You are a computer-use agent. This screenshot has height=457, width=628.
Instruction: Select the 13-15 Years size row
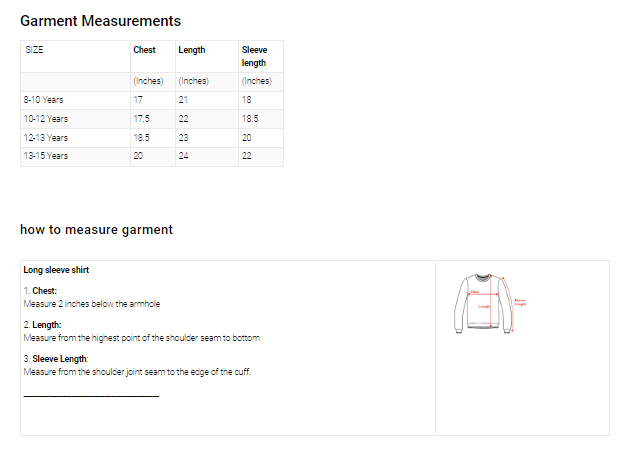[46, 156]
